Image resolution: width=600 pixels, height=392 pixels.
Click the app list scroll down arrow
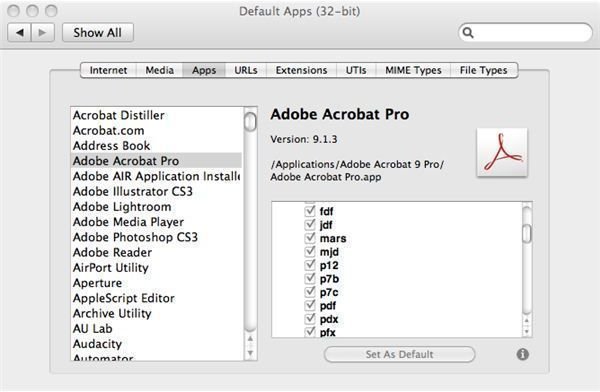(x=250, y=353)
